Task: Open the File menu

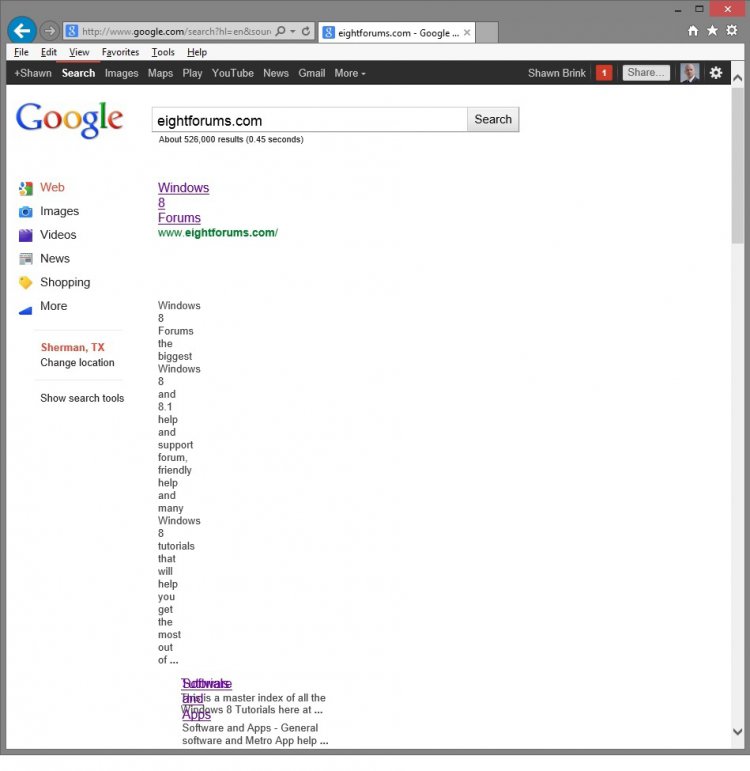Action: [21, 52]
